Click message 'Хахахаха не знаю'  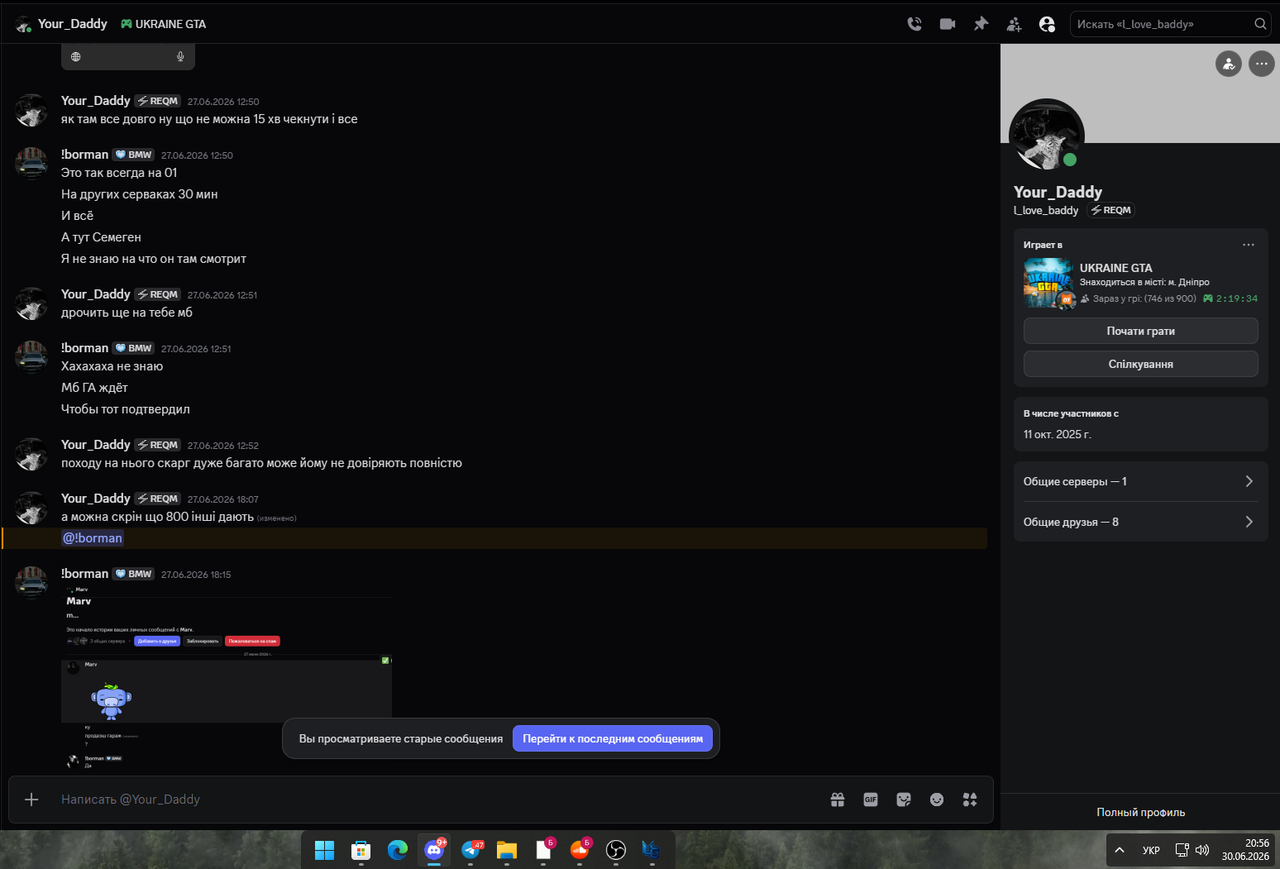click(112, 366)
